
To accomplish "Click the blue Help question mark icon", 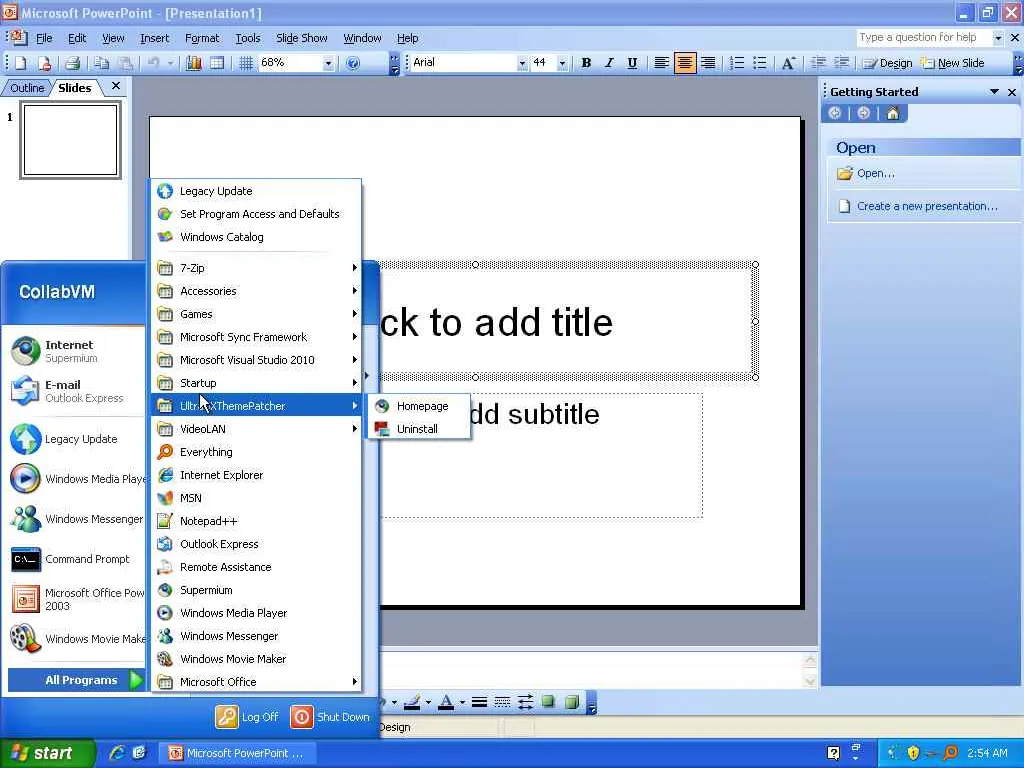I will pyautogui.click(x=353, y=63).
